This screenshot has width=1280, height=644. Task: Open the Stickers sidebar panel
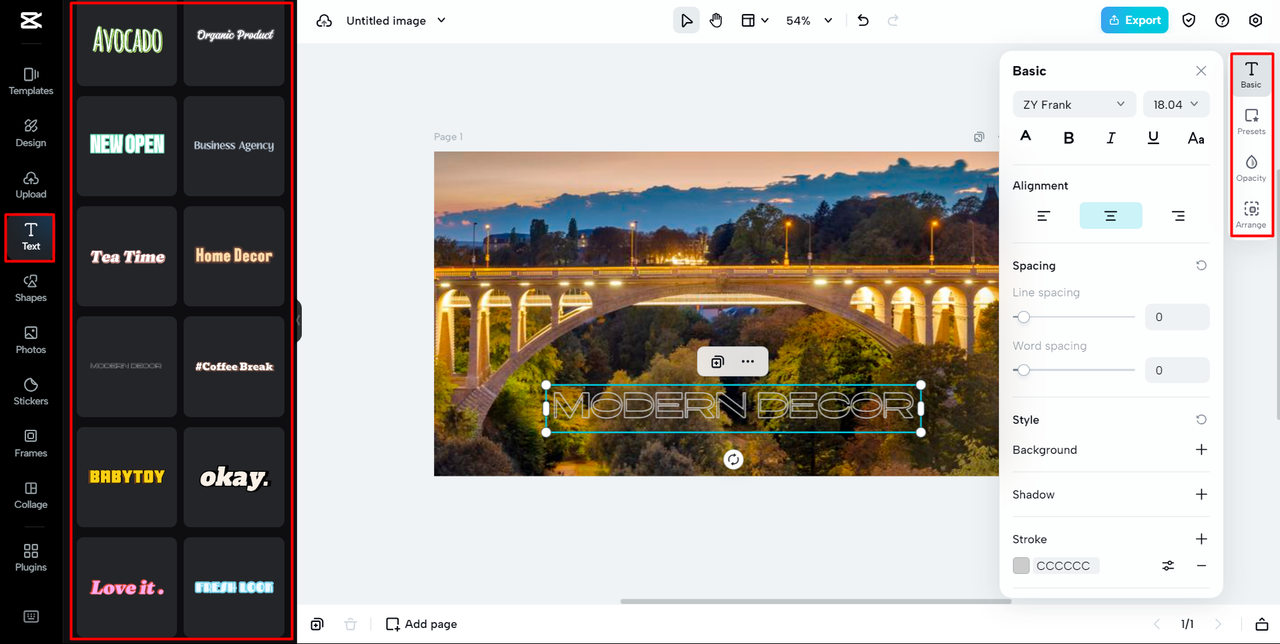30,392
